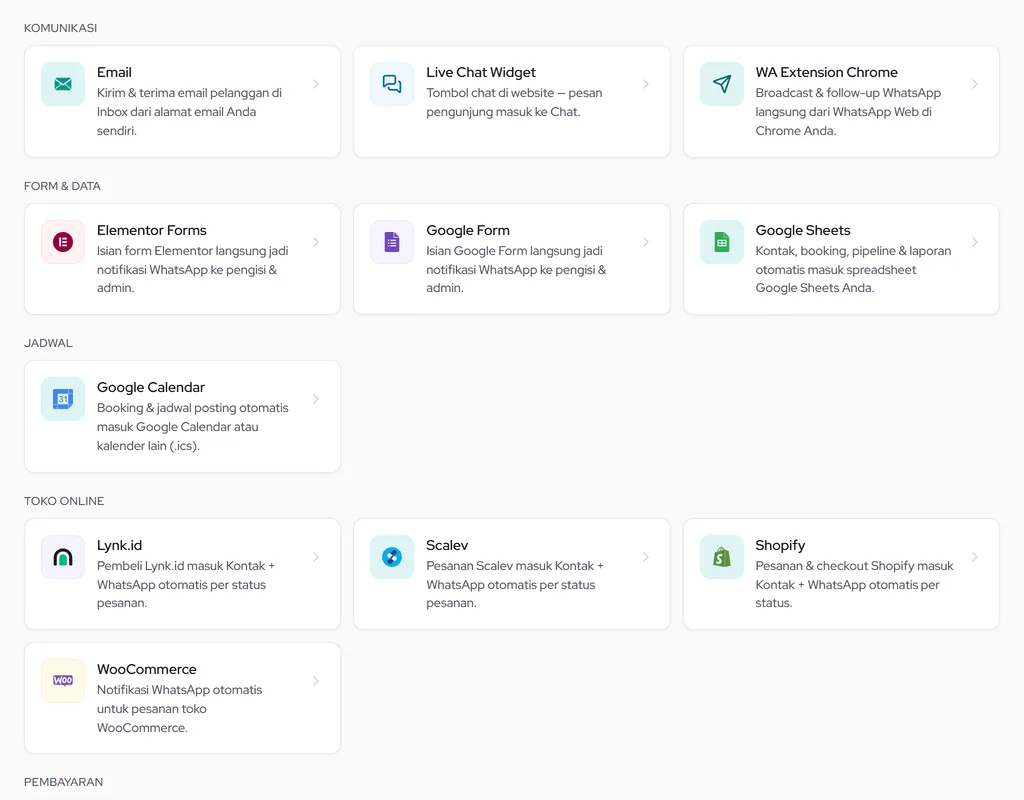Open Live Chat Widget via its chevron
The image size is (1024, 800).
646,84
